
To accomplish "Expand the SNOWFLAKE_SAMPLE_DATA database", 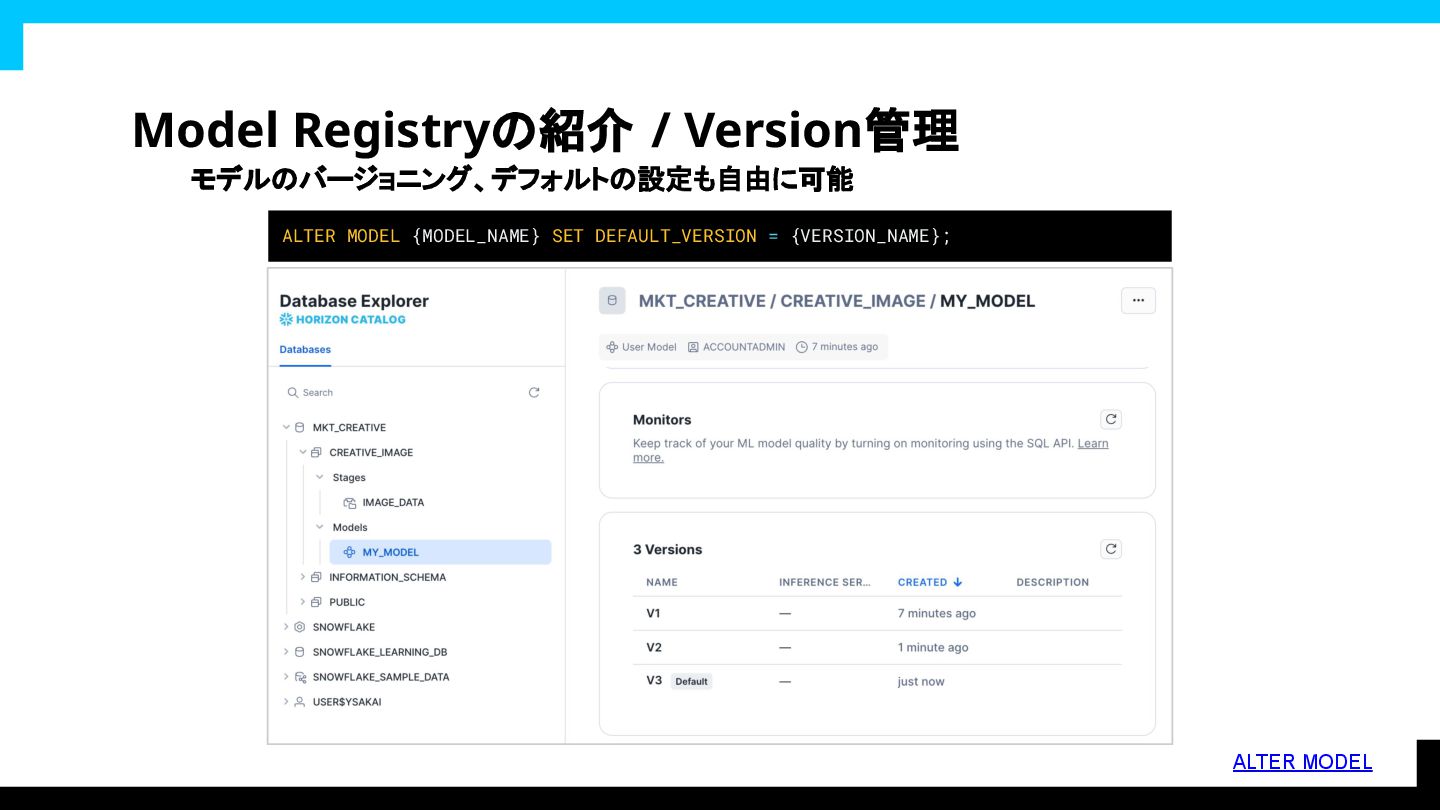I will click(x=286, y=677).
